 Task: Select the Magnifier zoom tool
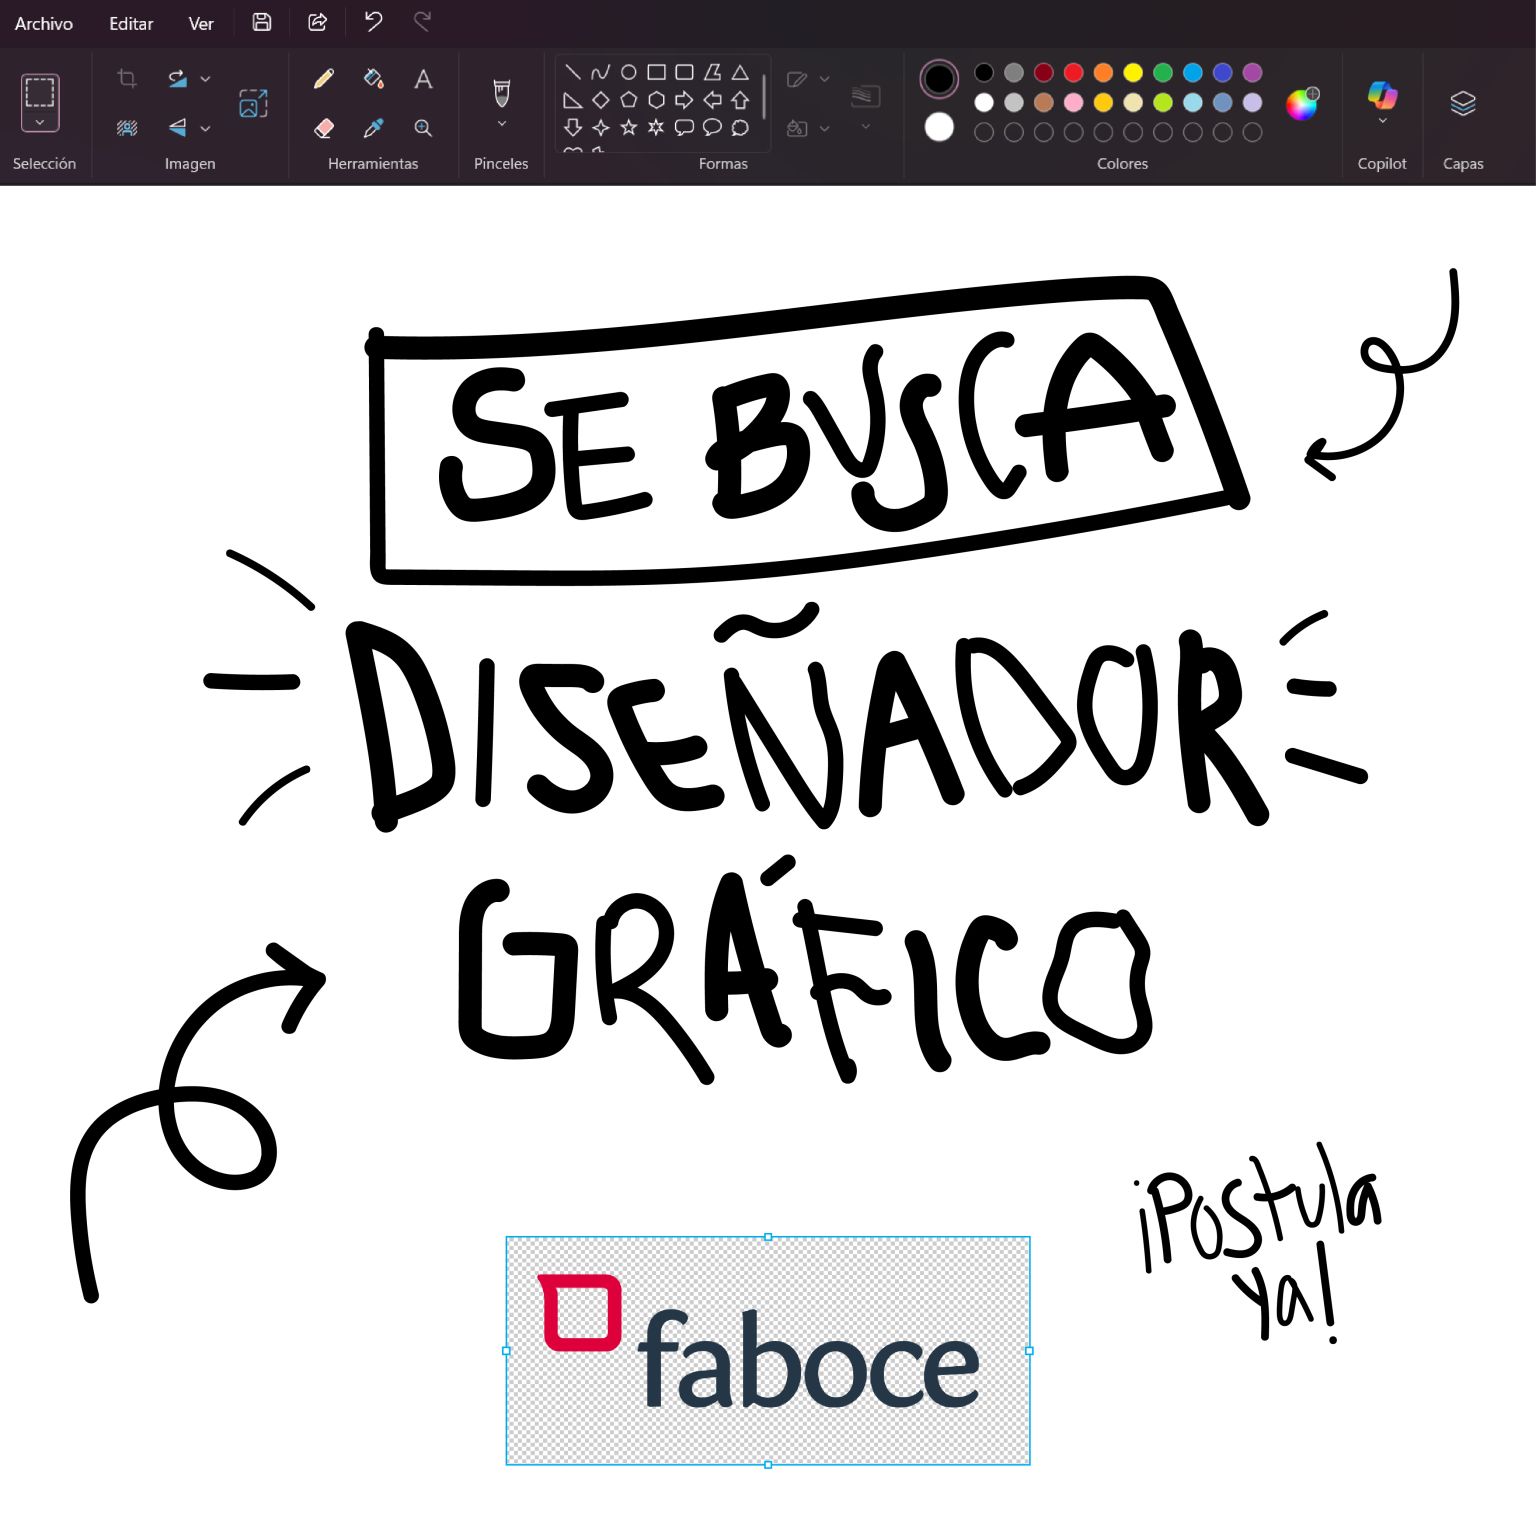coord(423,128)
